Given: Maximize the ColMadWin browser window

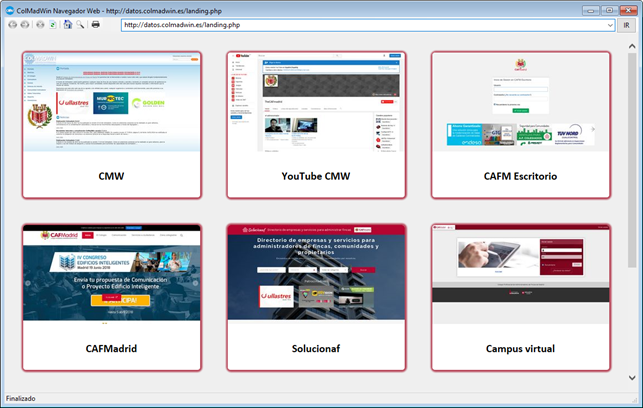Looking at the screenshot, I should point(607,8).
